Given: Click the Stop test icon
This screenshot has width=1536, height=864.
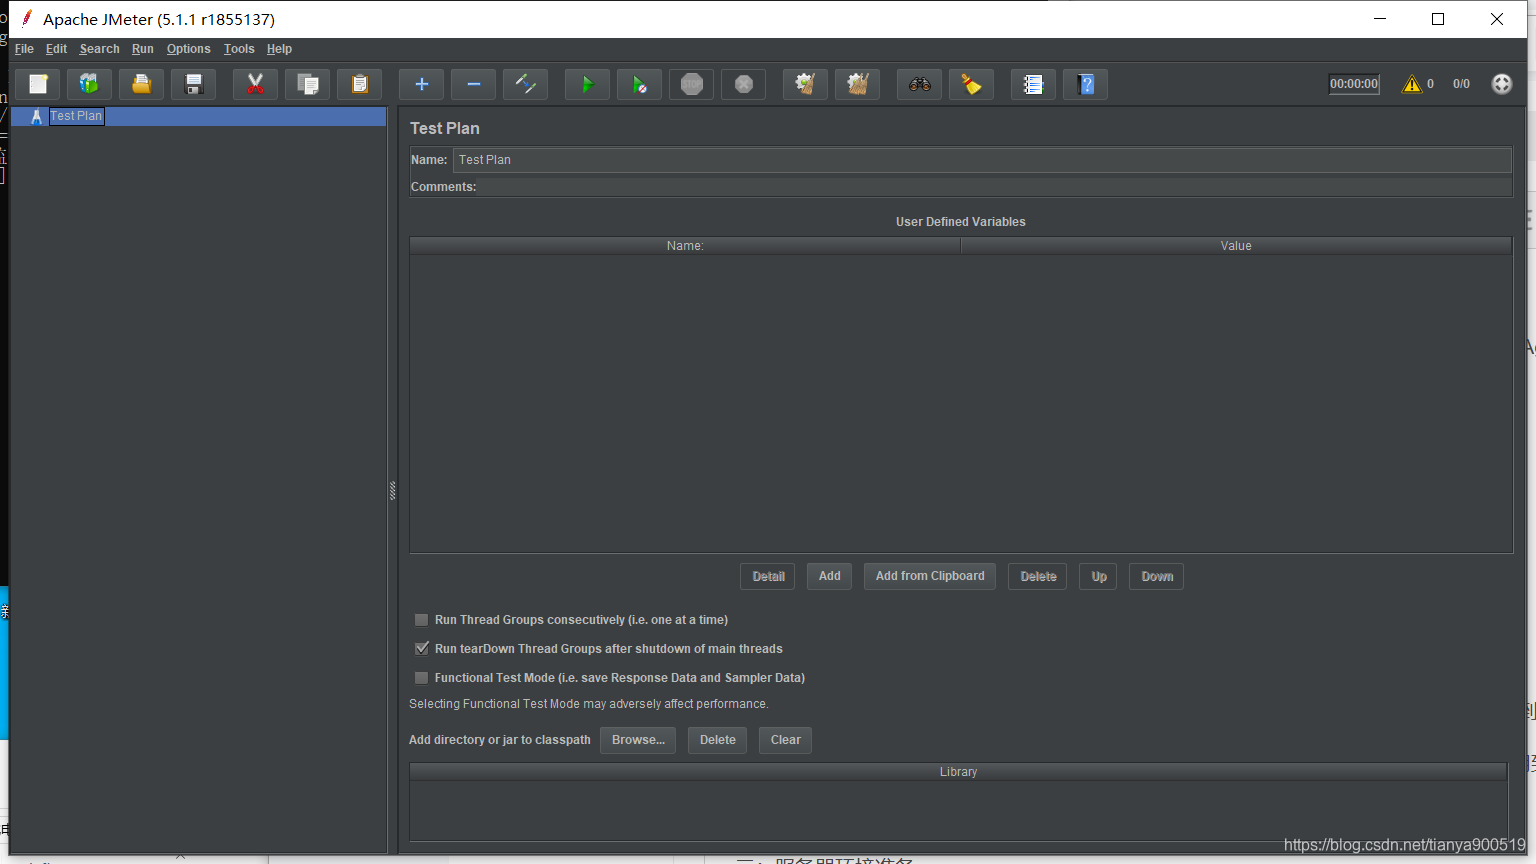Looking at the screenshot, I should tap(692, 84).
